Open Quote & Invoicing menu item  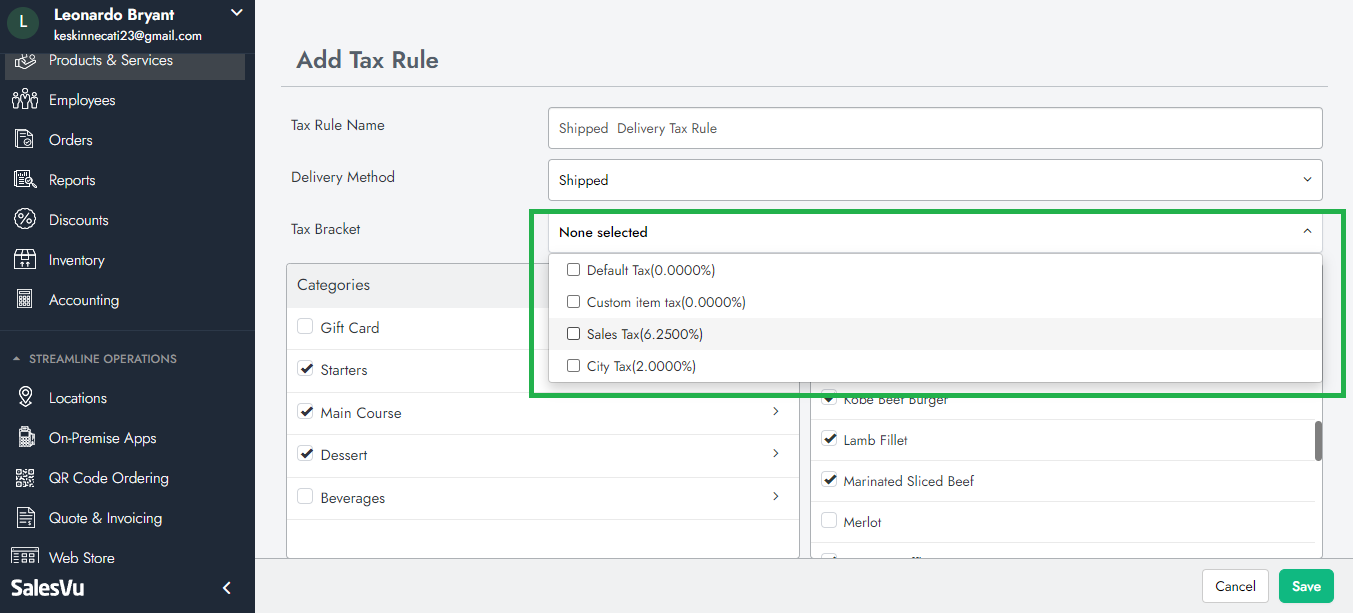105,518
